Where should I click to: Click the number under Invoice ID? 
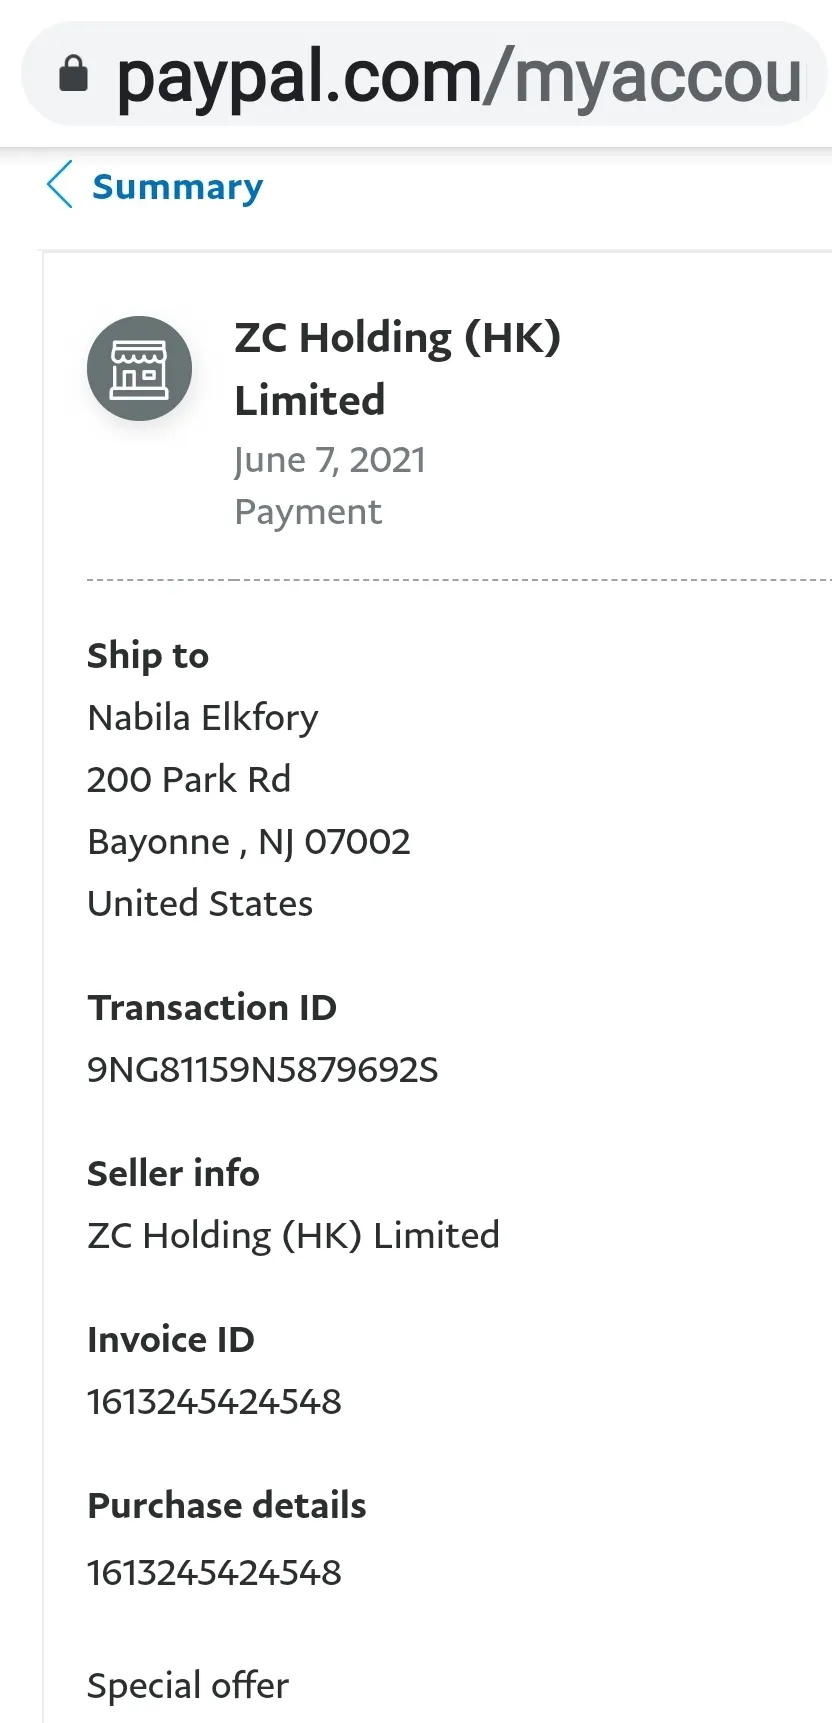pos(214,1402)
